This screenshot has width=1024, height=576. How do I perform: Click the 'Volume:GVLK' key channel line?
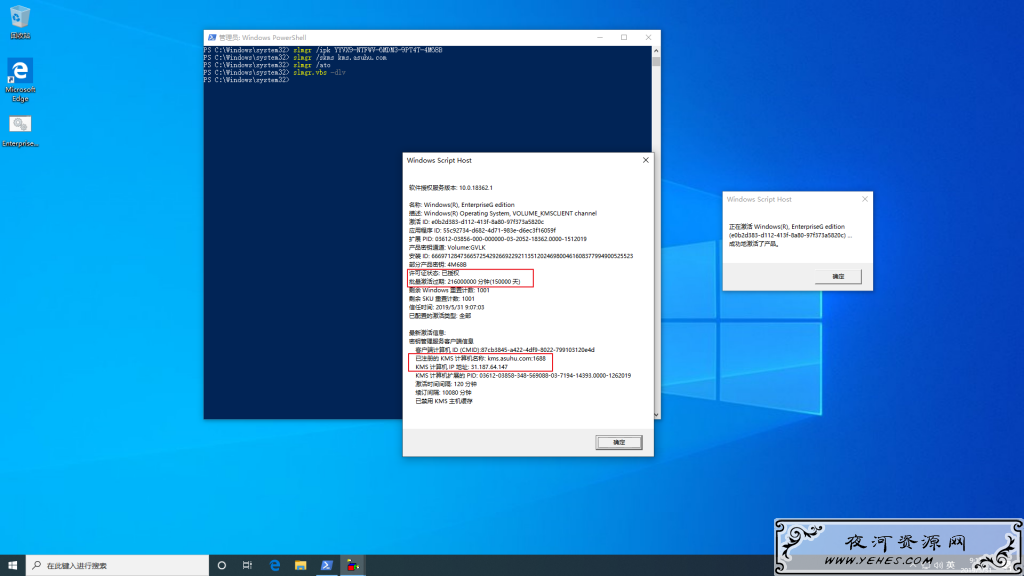(447, 248)
